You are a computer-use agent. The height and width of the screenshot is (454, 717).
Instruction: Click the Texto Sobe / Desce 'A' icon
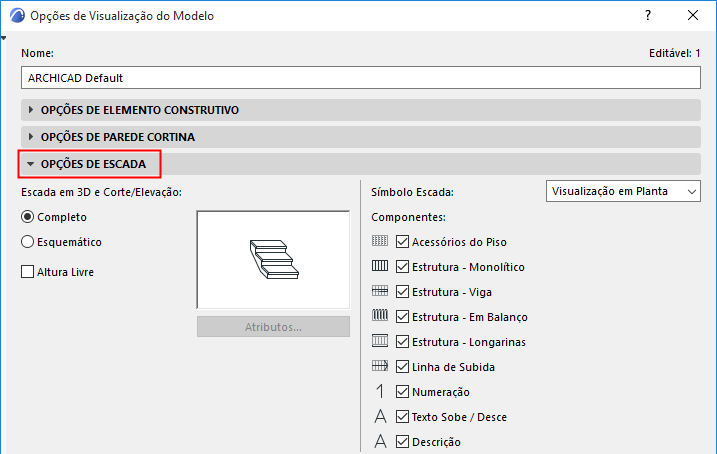(x=380, y=417)
